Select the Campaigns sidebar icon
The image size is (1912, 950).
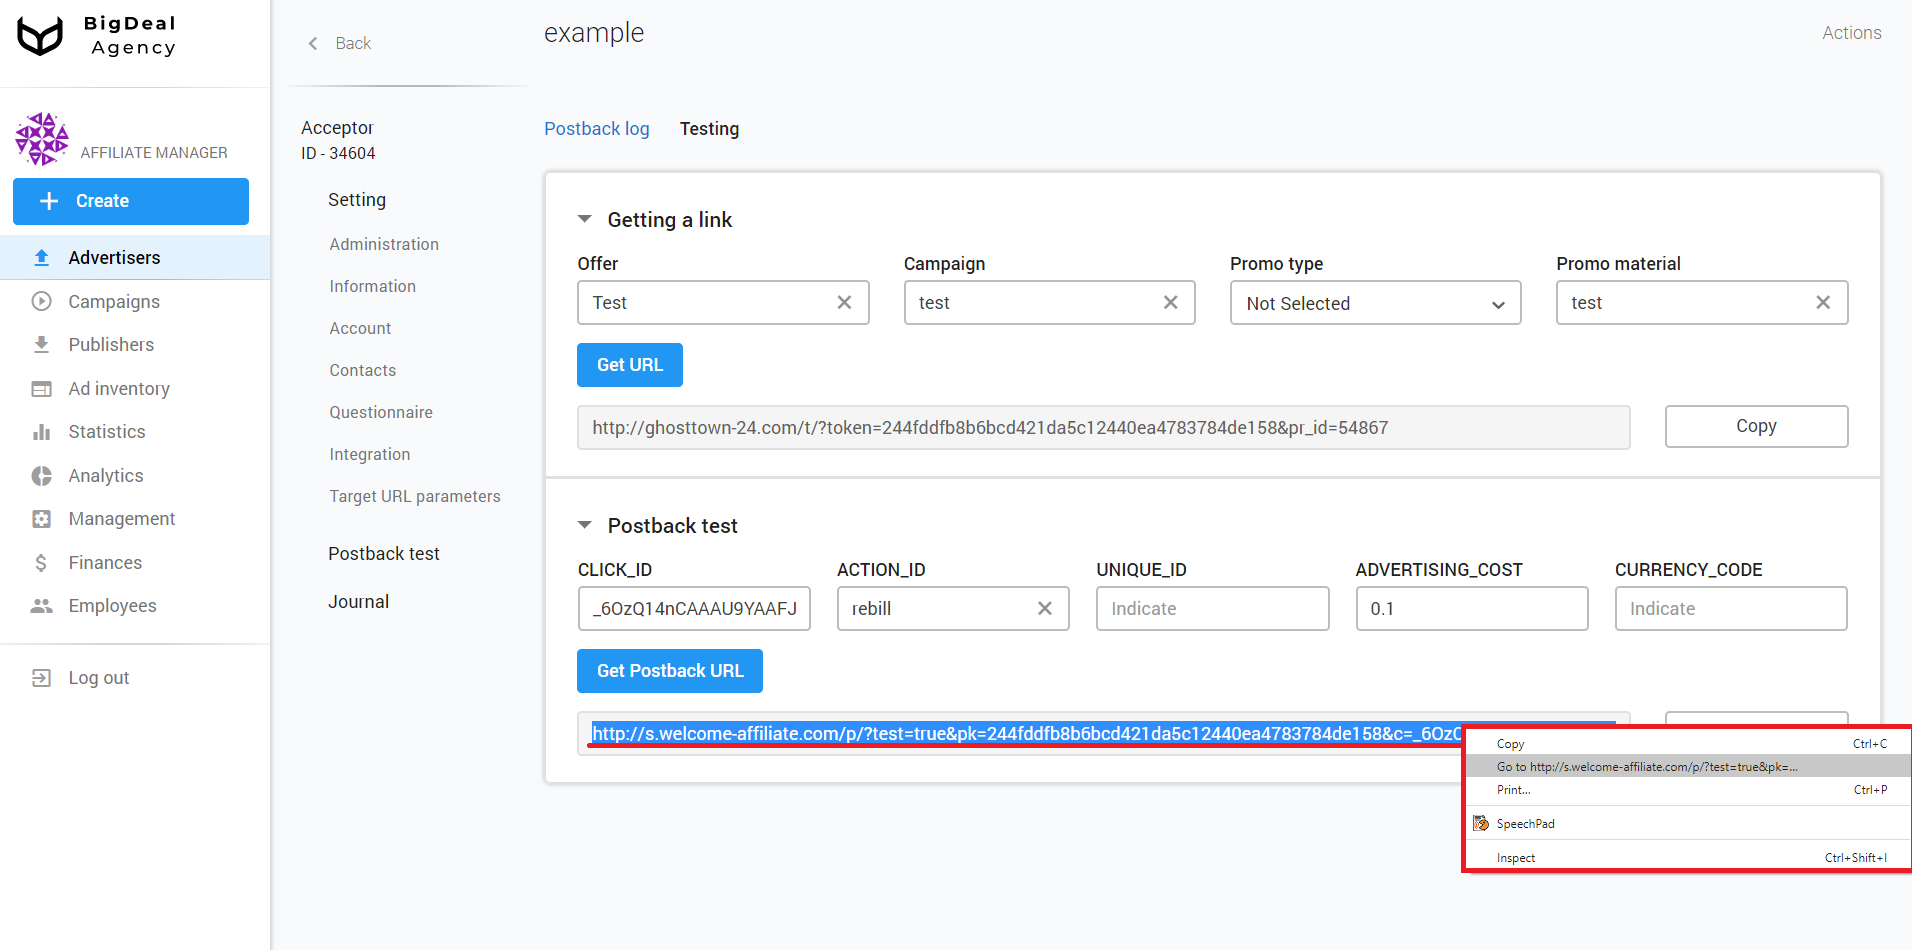coord(41,301)
